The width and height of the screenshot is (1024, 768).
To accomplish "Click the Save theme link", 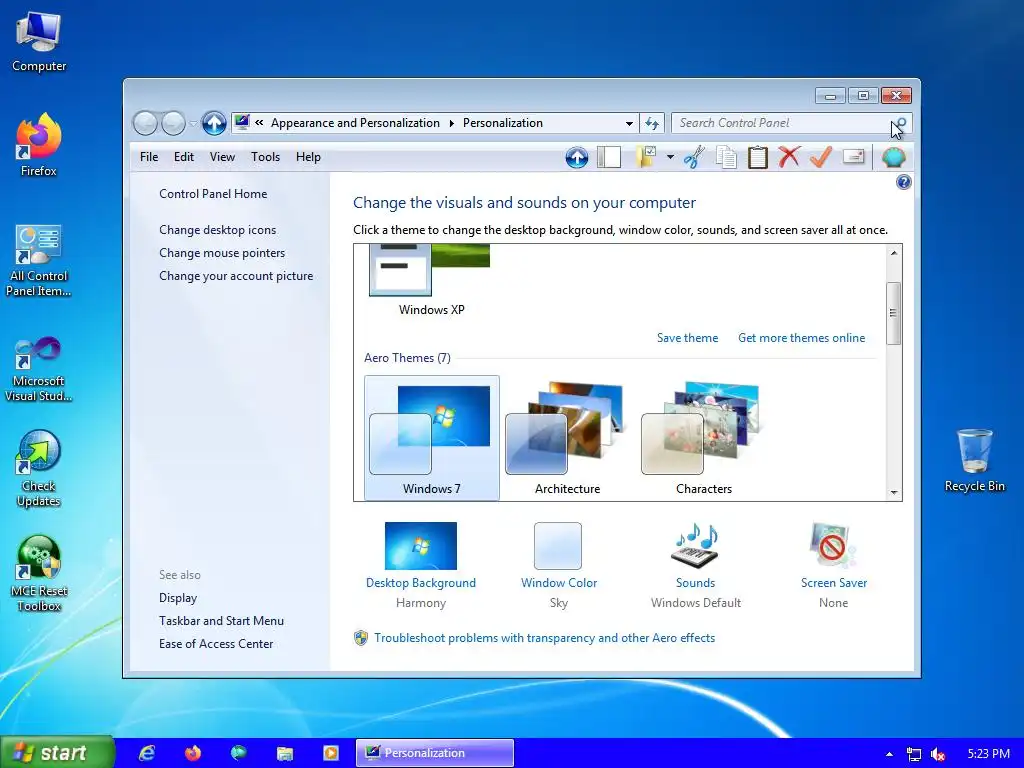I will point(687,338).
